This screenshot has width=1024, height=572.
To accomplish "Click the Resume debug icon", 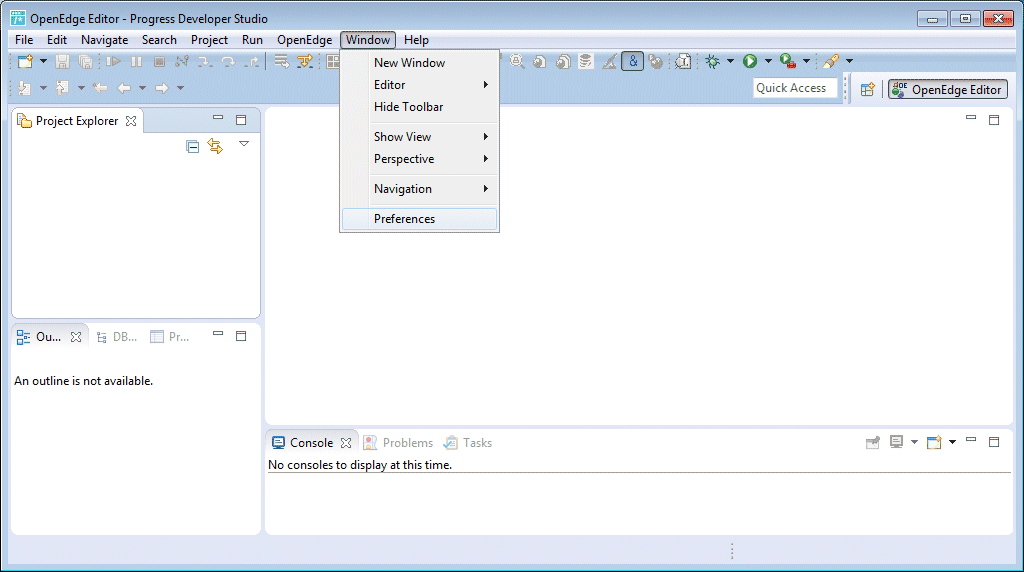I will [x=114, y=61].
